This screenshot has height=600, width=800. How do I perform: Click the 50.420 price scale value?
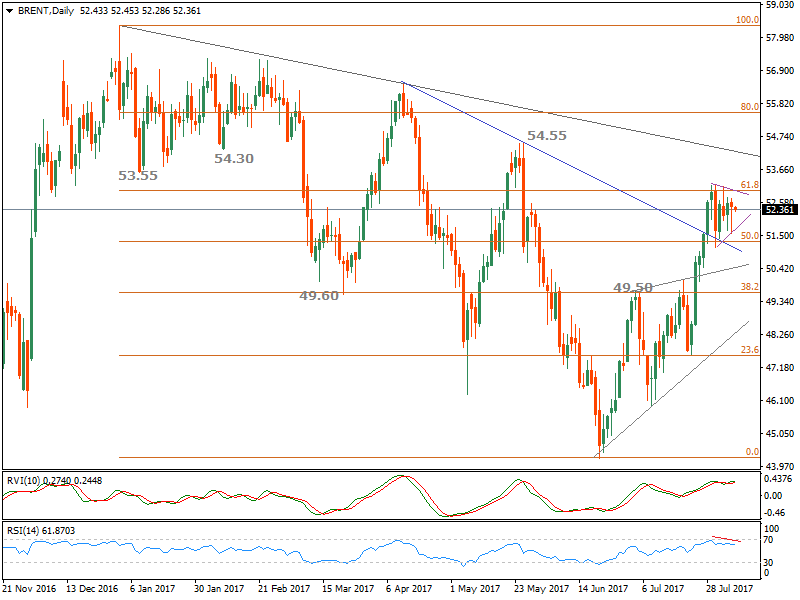click(x=780, y=268)
